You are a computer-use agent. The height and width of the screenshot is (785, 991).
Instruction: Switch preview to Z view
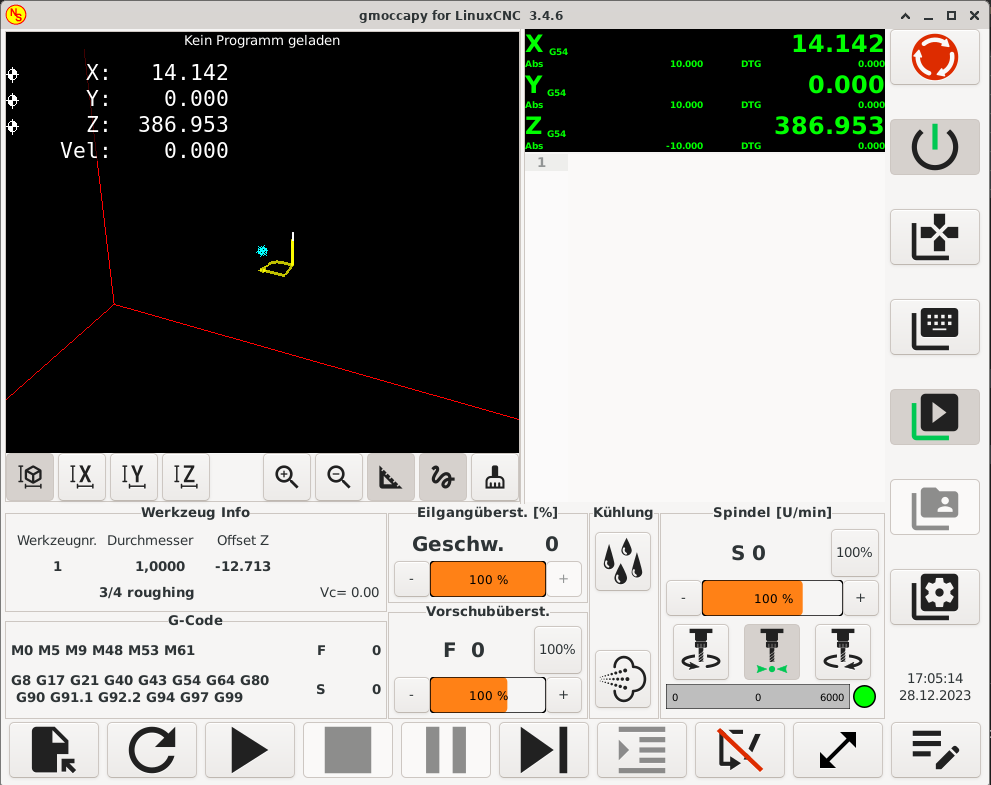[185, 477]
